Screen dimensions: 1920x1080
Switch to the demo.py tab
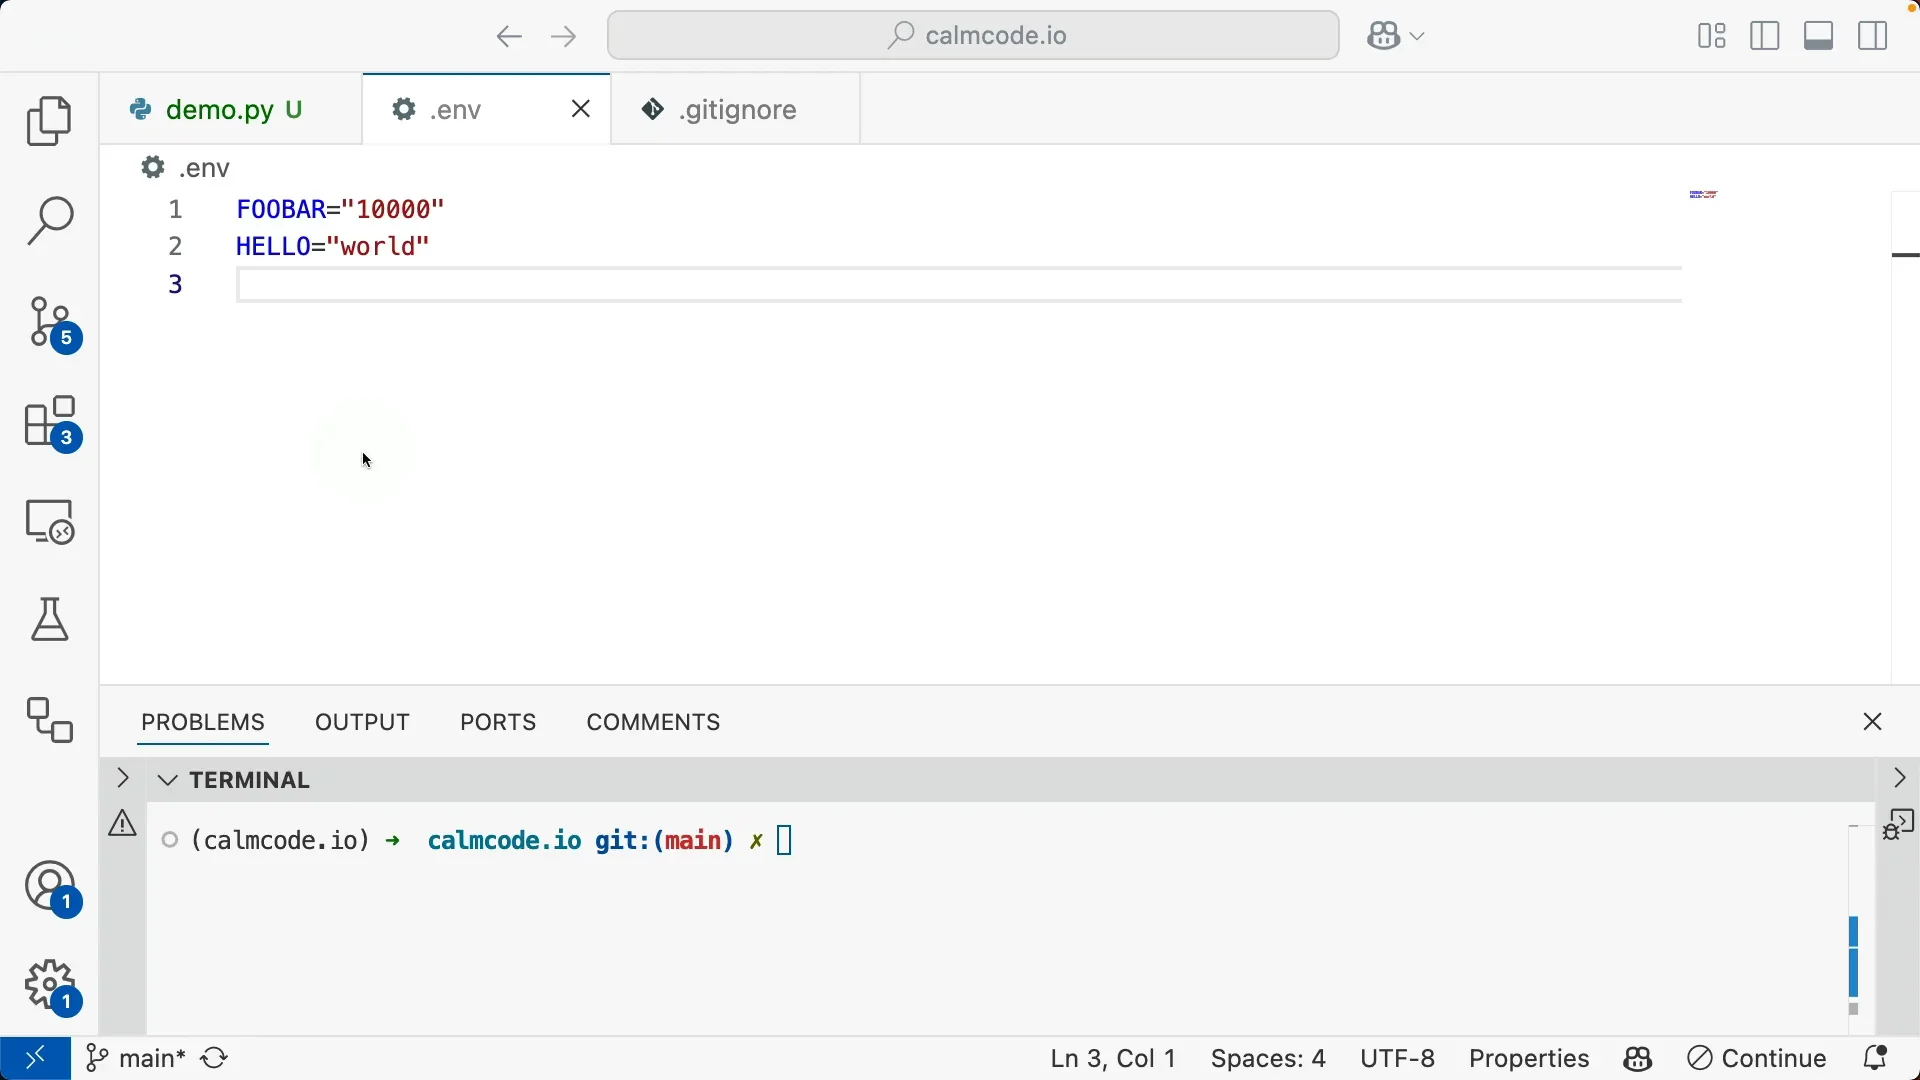[x=219, y=110]
